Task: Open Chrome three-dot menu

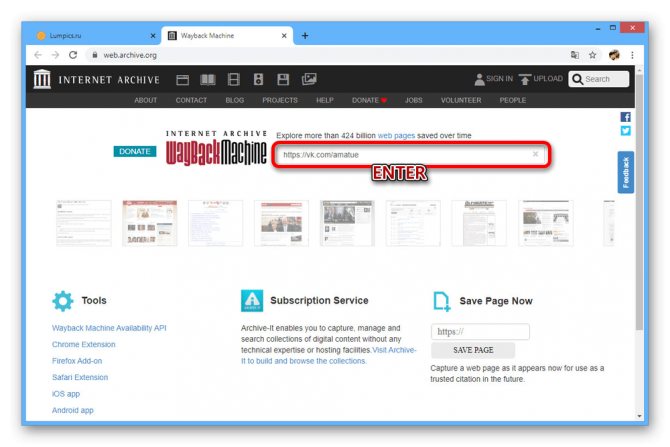Action: 632,55
